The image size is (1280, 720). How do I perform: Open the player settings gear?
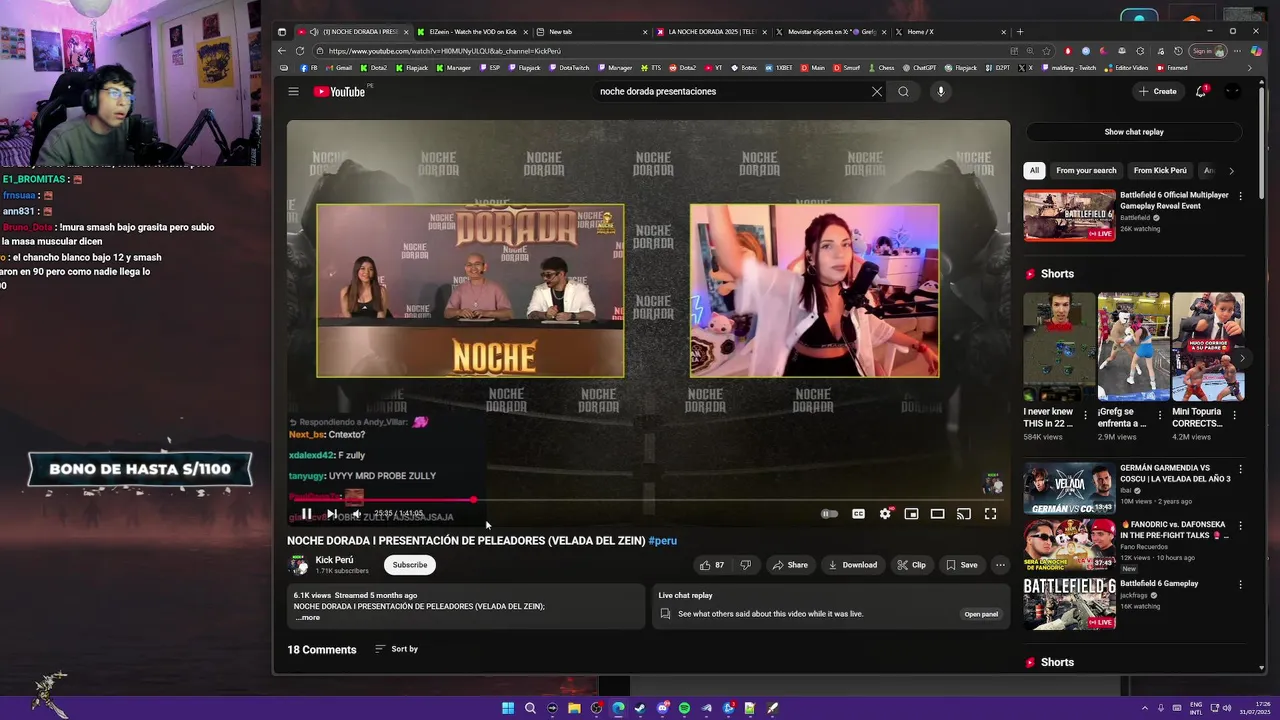tap(885, 514)
